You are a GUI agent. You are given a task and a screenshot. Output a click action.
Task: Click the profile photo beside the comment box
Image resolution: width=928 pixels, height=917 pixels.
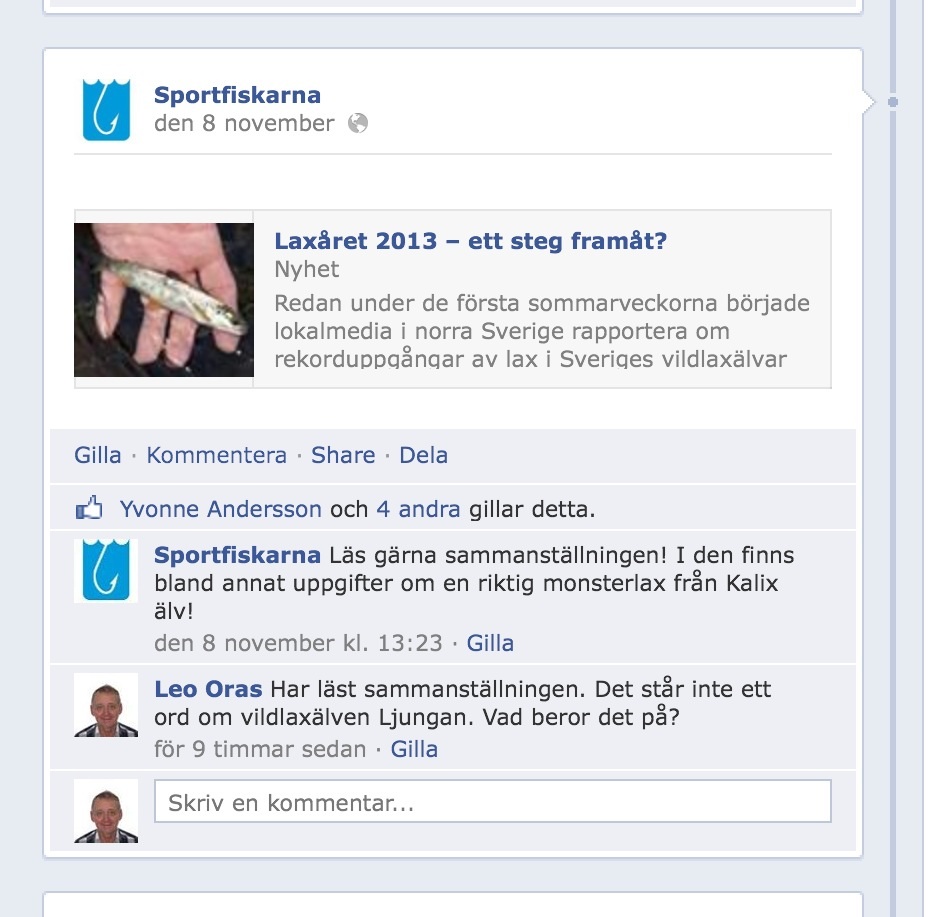[106, 810]
